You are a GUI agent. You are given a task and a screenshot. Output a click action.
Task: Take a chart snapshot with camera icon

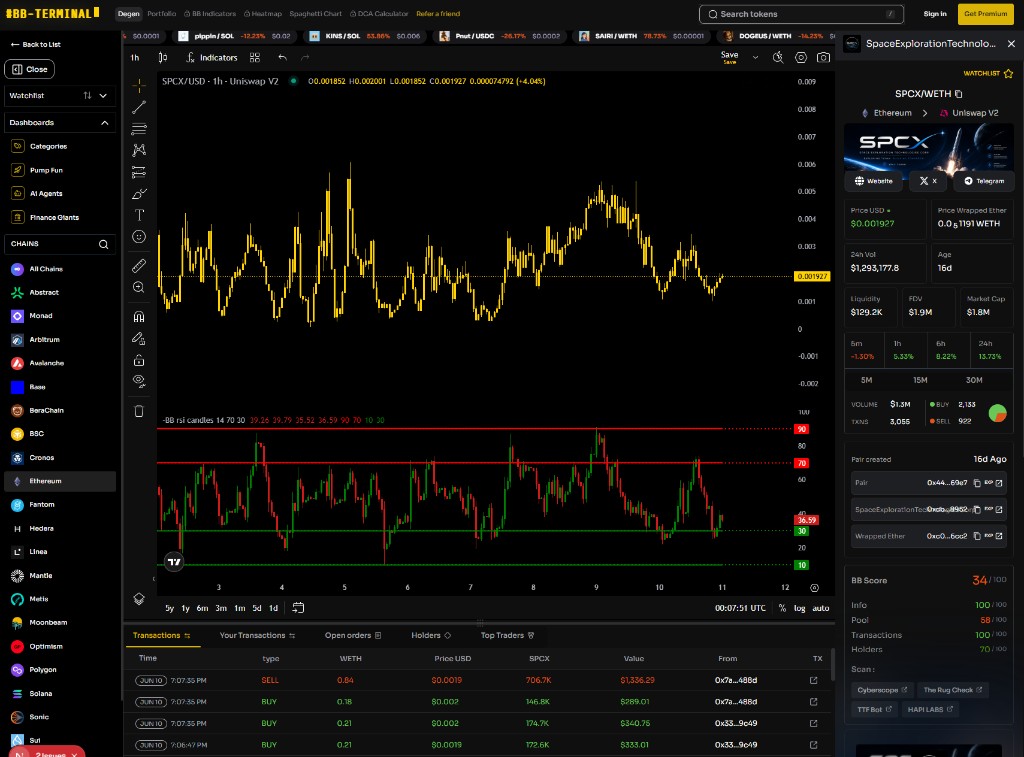pos(824,57)
